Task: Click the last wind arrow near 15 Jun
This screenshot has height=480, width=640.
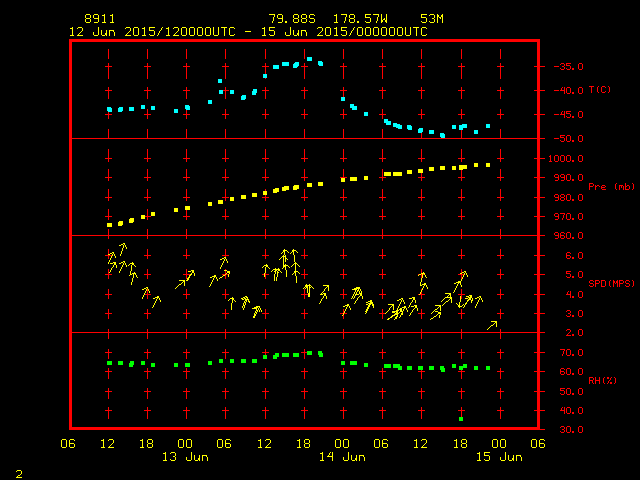Action: pyautogui.click(x=492, y=324)
